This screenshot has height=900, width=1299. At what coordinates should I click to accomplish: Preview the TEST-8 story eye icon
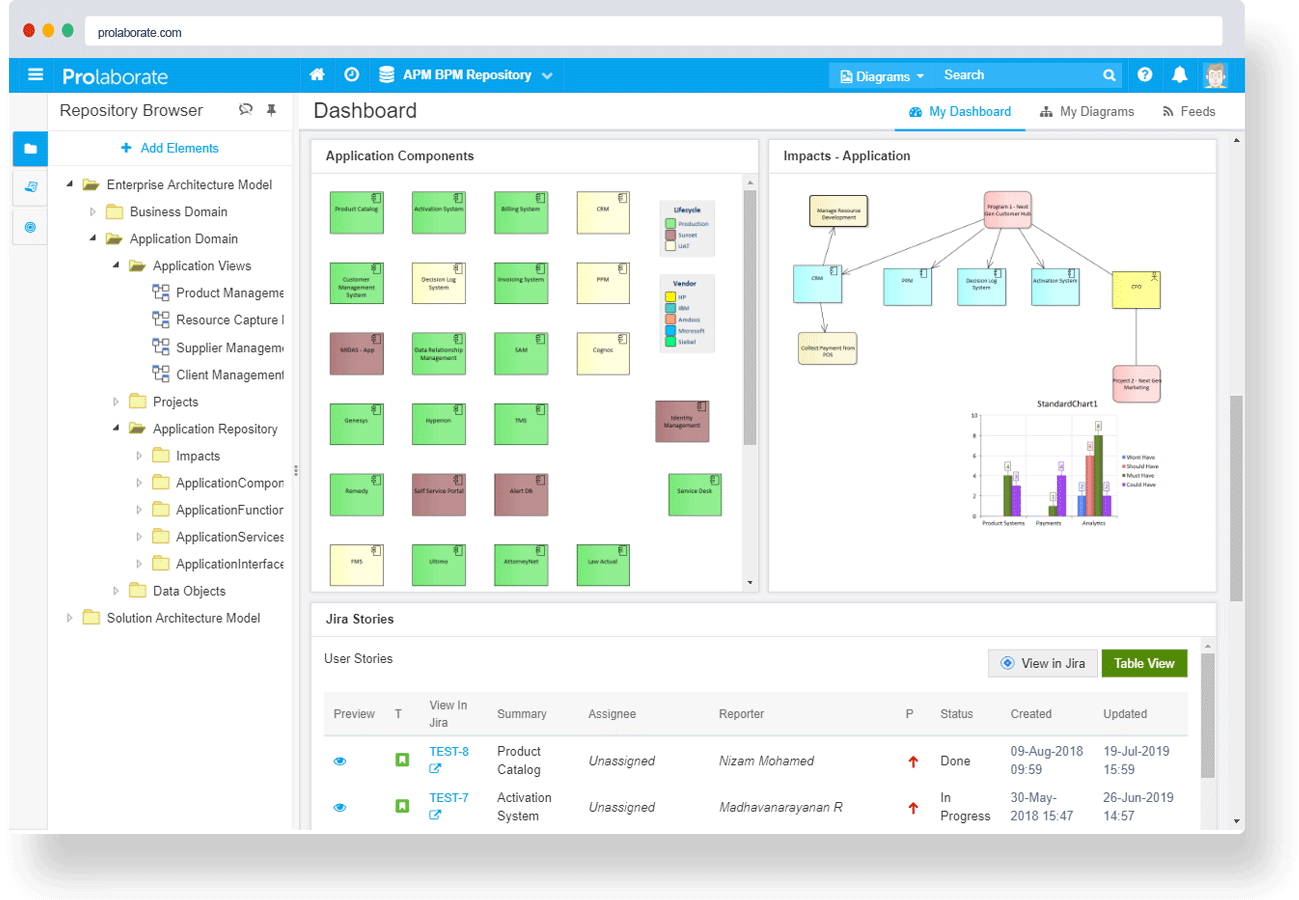tap(340, 762)
